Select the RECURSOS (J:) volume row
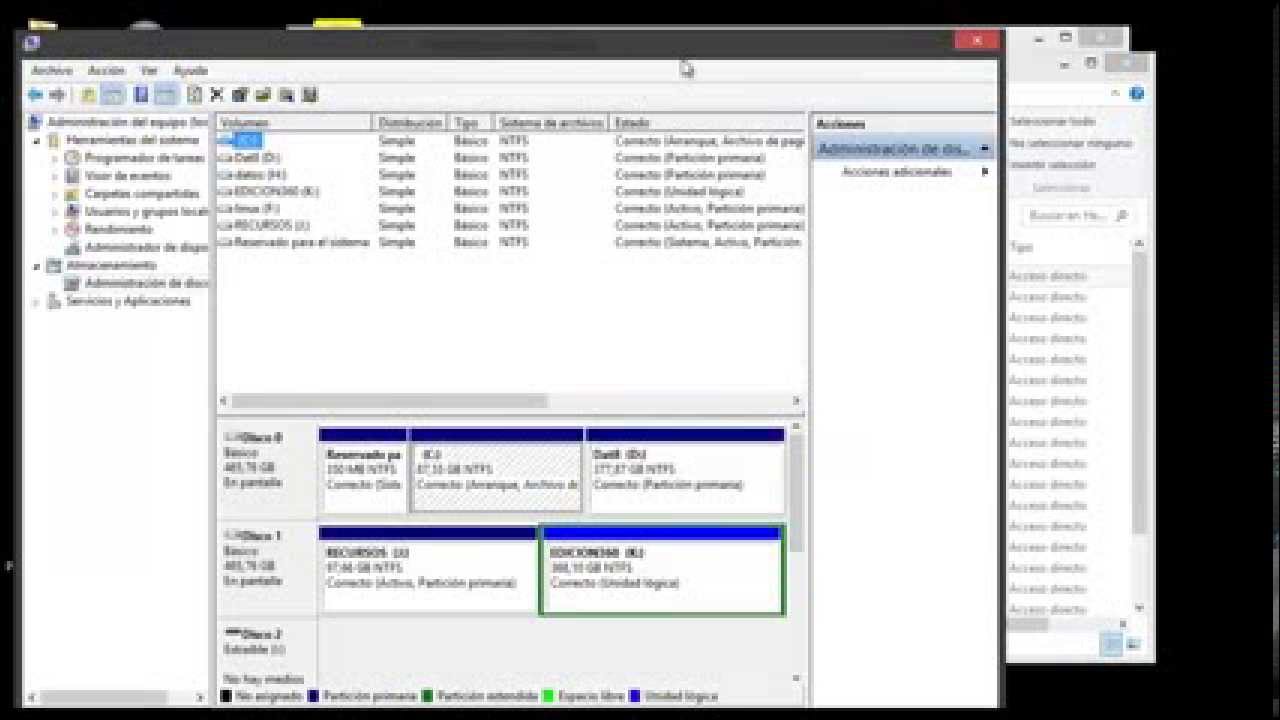This screenshot has height=720, width=1280. (x=511, y=225)
